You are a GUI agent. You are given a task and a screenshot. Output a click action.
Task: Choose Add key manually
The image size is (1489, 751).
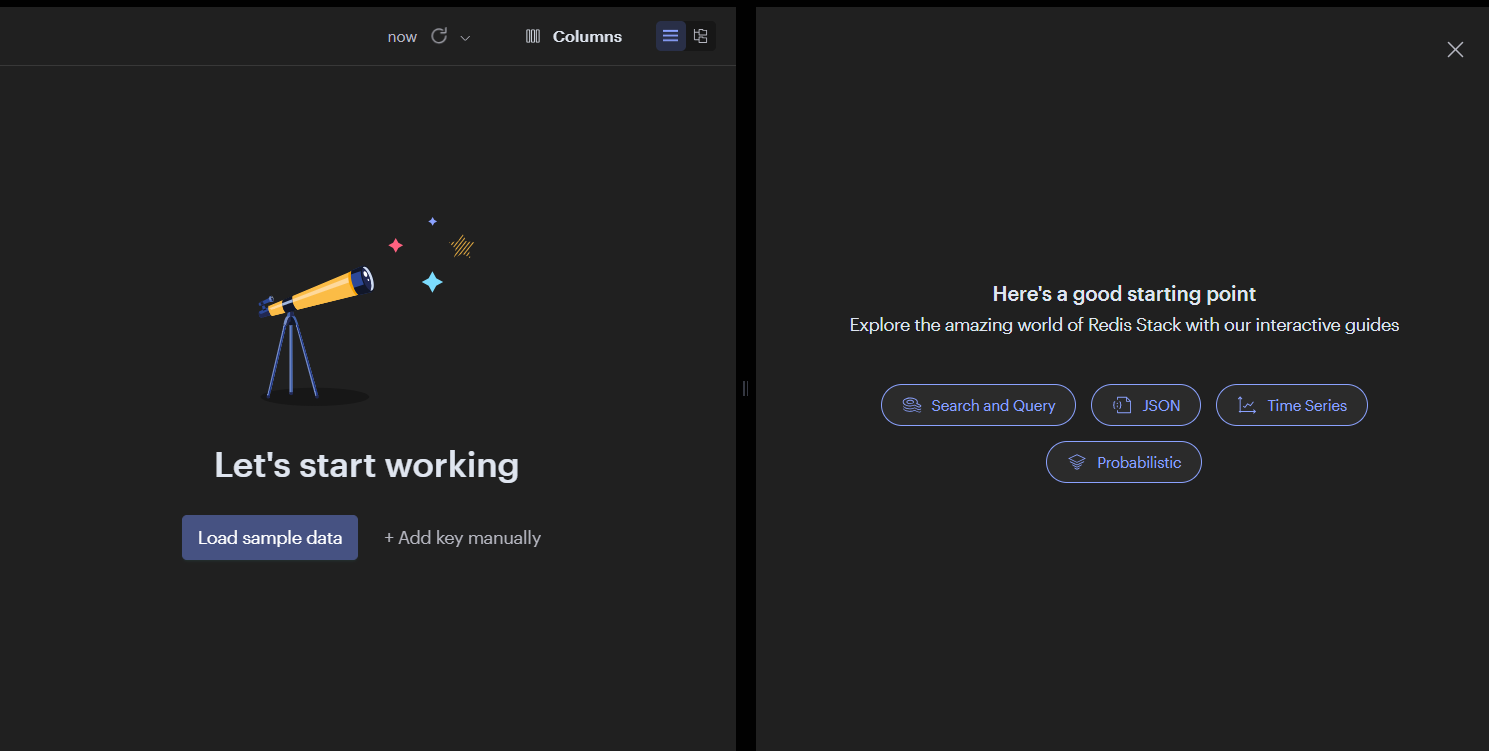[462, 538]
